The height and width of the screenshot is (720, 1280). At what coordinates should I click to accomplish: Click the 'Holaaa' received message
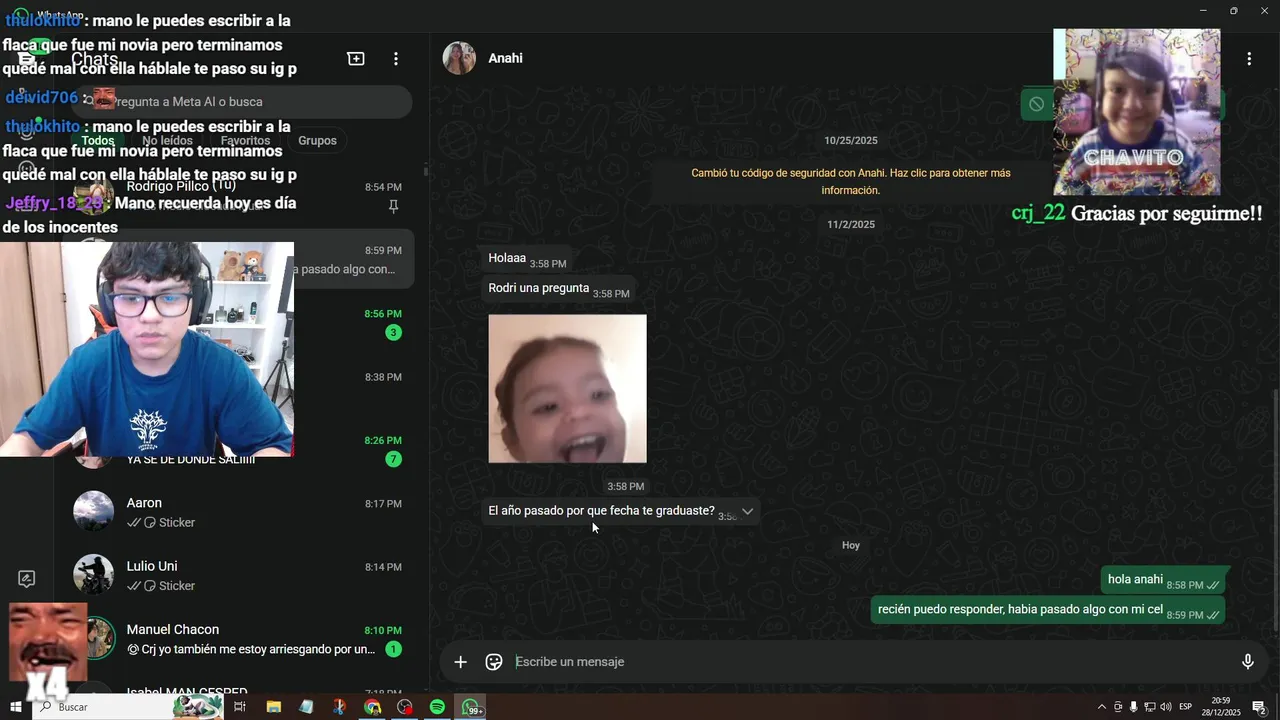tap(527, 260)
